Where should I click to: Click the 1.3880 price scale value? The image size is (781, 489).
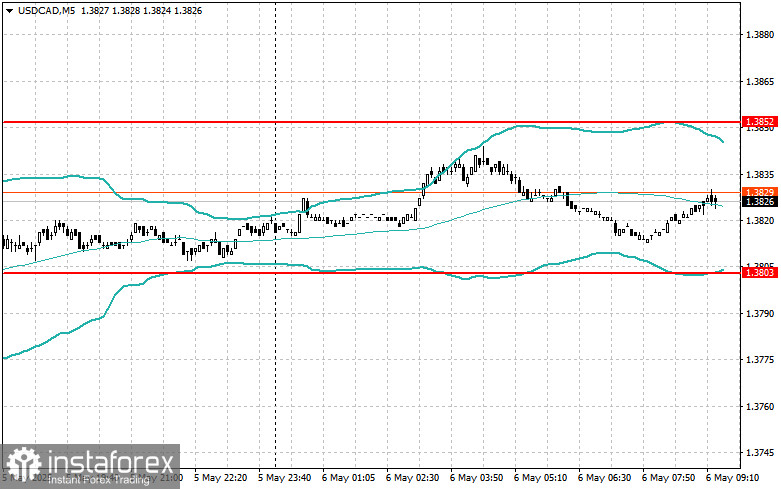(760, 35)
